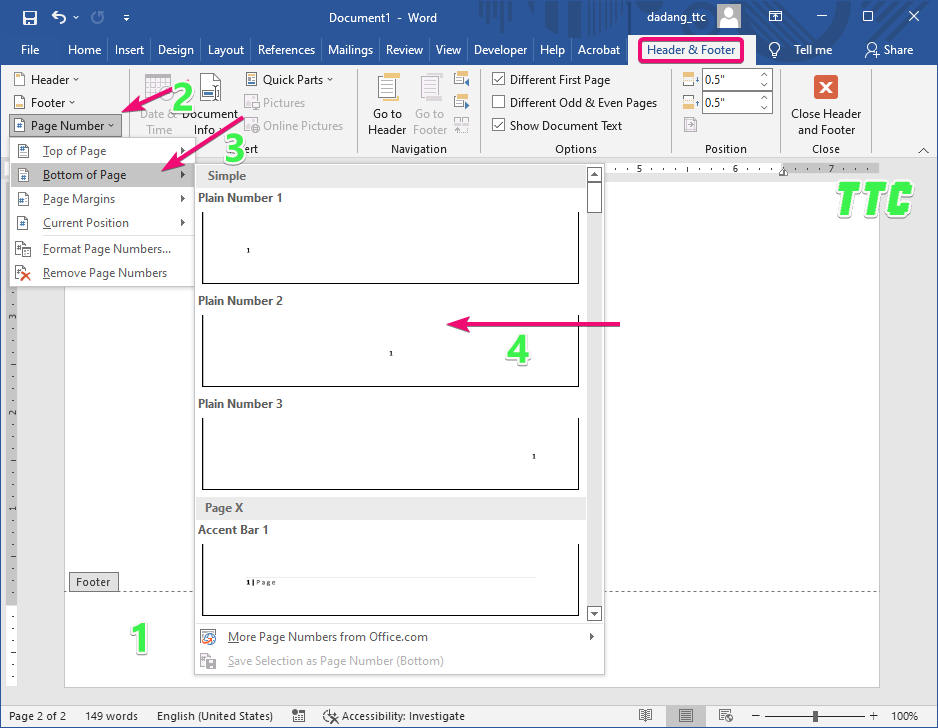Click the zoom slider in status bar
The image size is (938, 728).
[x=815, y=716]
